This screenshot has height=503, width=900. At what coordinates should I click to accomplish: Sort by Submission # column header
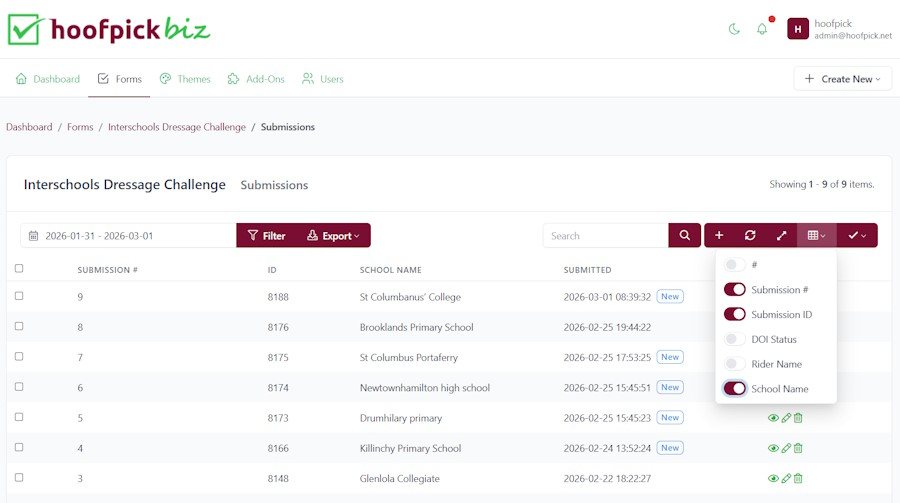click(x=107, y=270)
